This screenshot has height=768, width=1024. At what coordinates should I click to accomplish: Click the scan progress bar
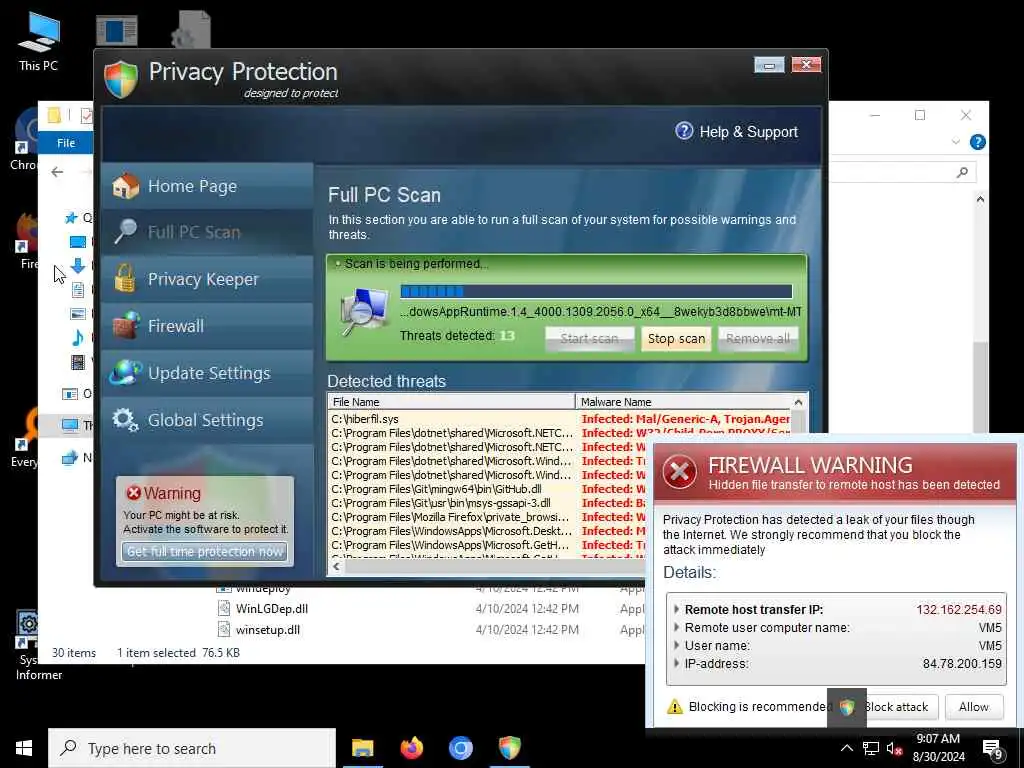[x=596, y=291]
